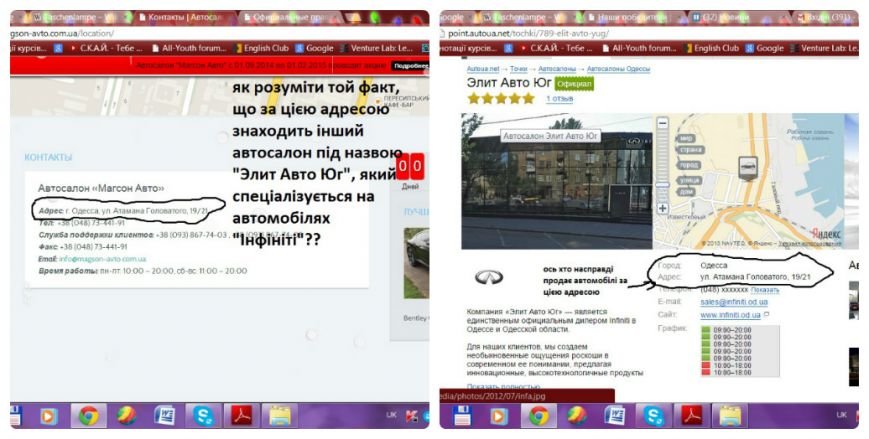Set map zoom to 'дом' level
The width and height of the screenshot is (869, 439).
coord(686,191)
